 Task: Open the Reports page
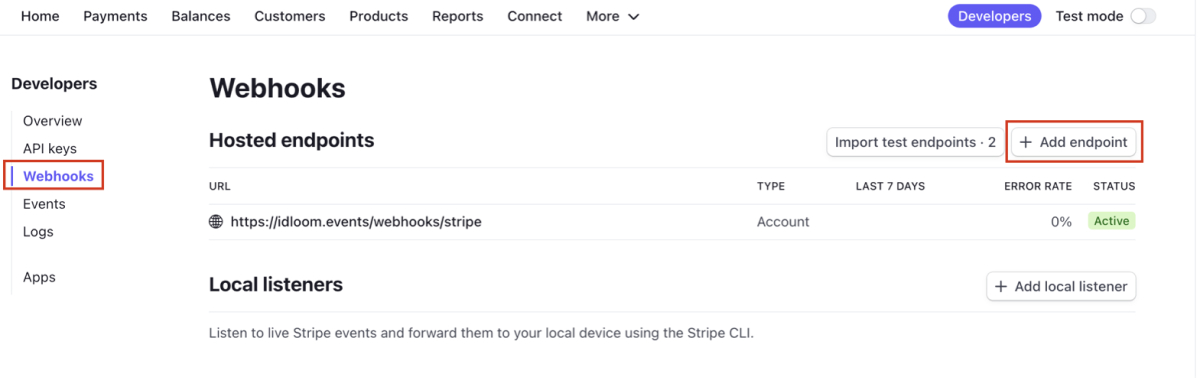pyautogui.click(x=458, y=16)
